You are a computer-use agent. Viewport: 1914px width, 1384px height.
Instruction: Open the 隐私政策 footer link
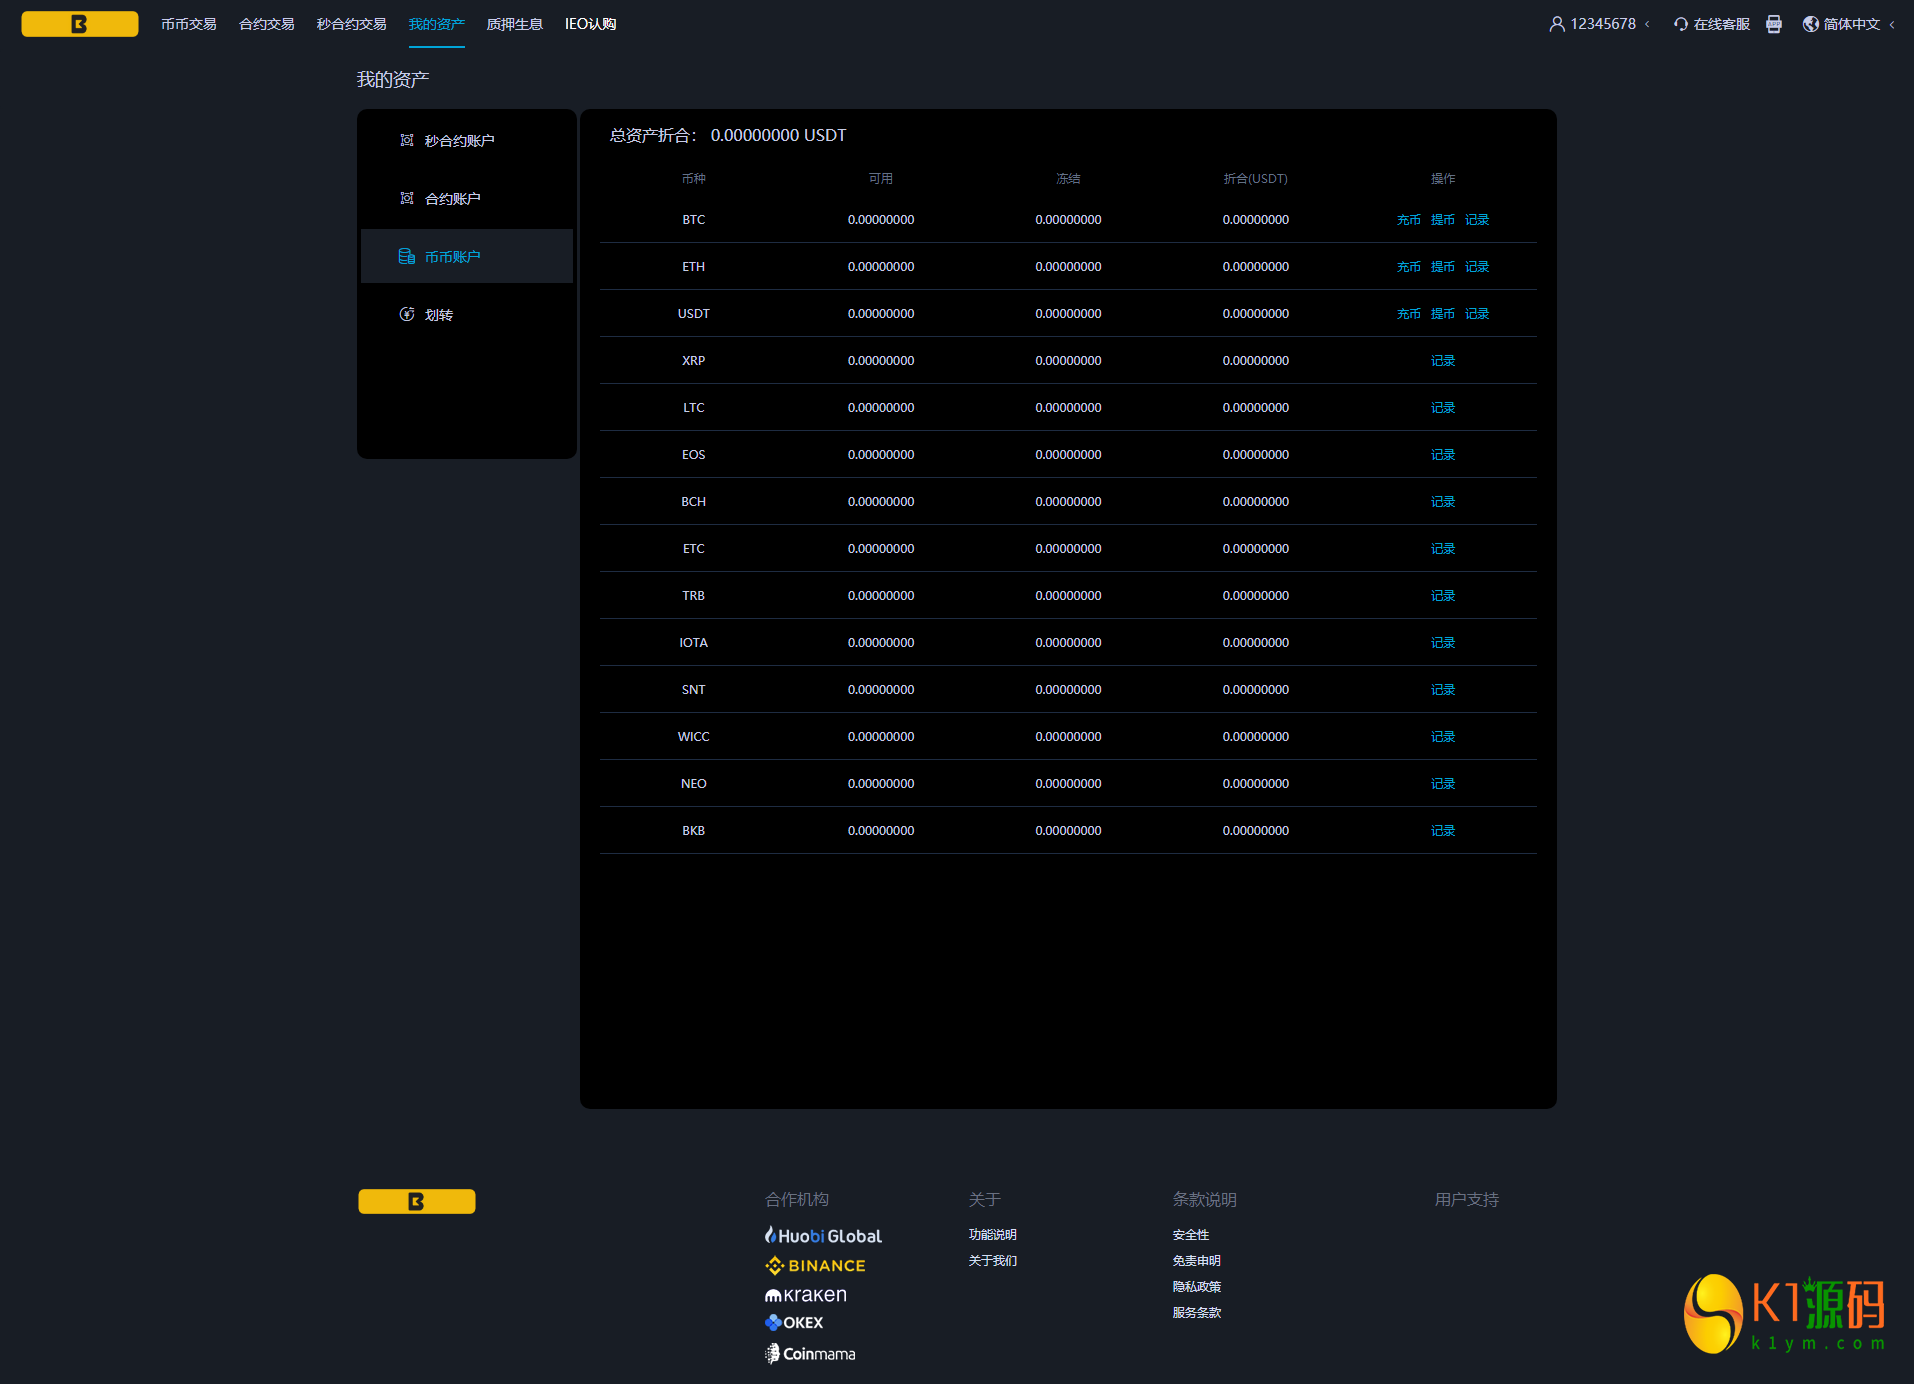tap(1197, 1287)
